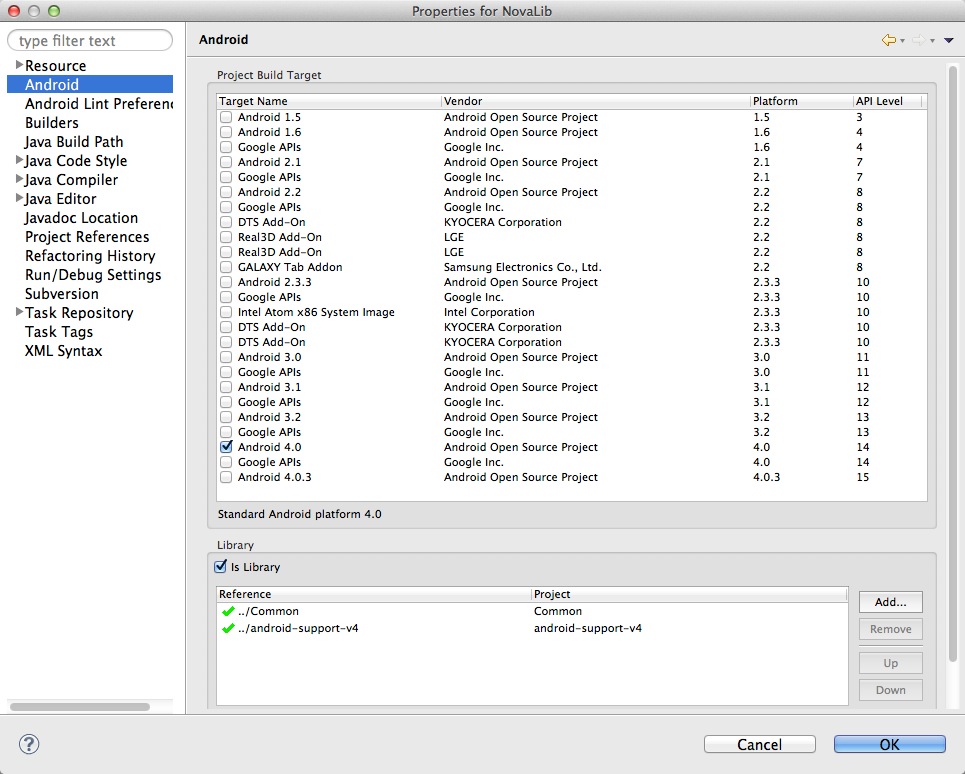Open back history dropdown arrow
The image size is (965, 774).
tap(902, 41)
